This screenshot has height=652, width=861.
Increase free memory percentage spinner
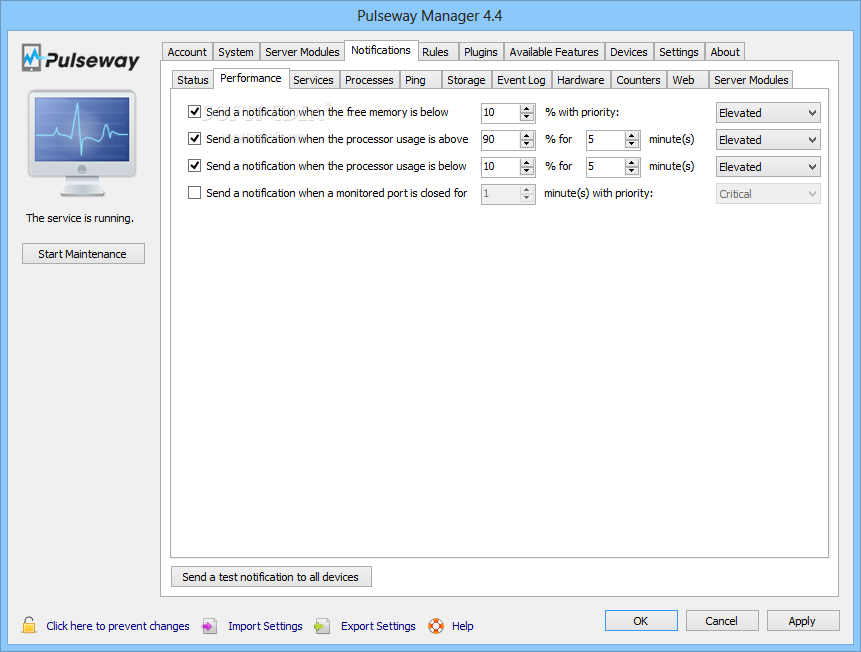click(x=527, y=108)
